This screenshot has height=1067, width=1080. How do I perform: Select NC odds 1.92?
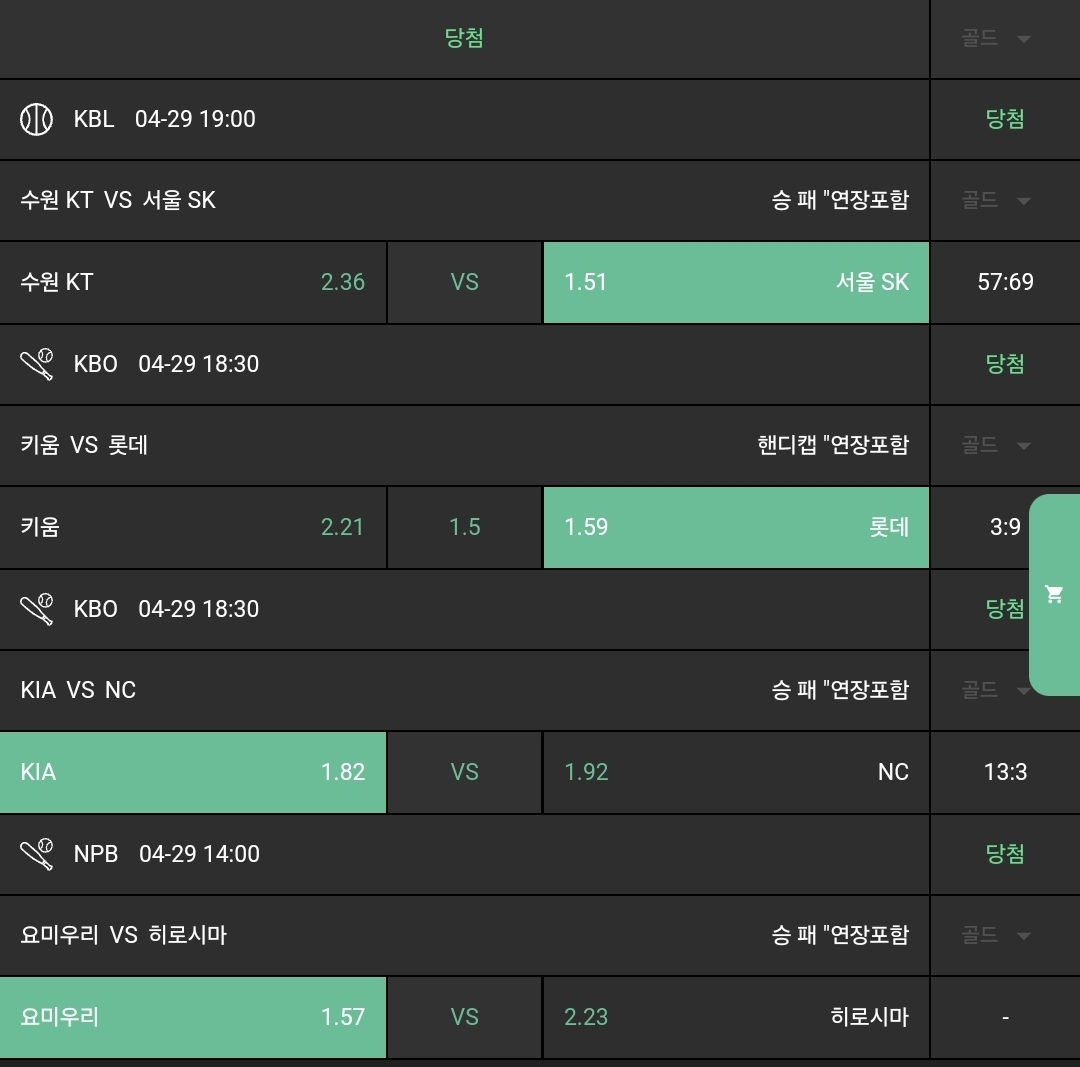point(736,772)
